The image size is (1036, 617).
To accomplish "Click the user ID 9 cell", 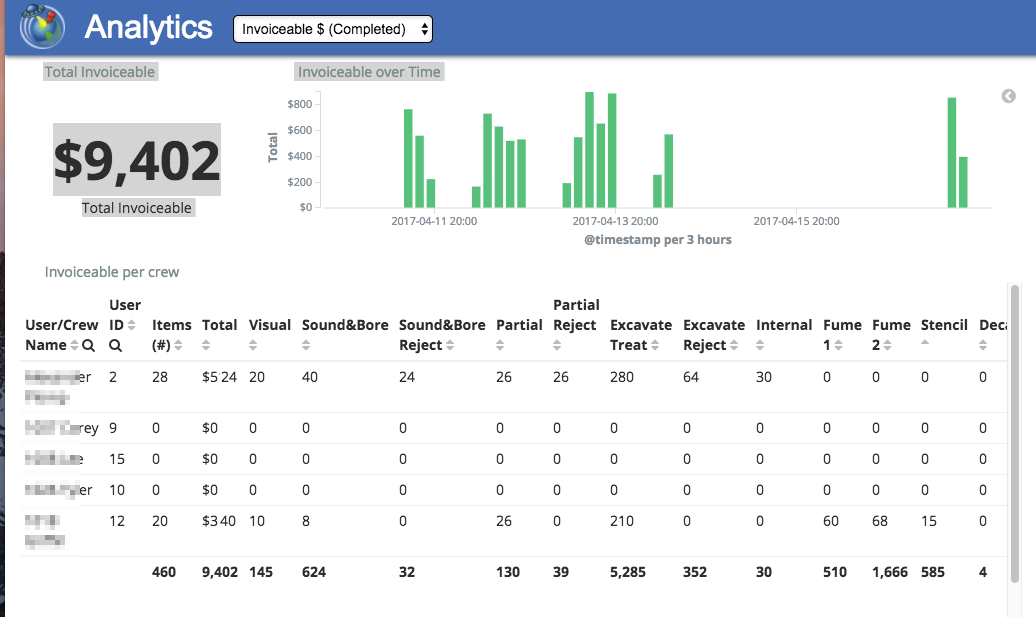I will point(113,428).
